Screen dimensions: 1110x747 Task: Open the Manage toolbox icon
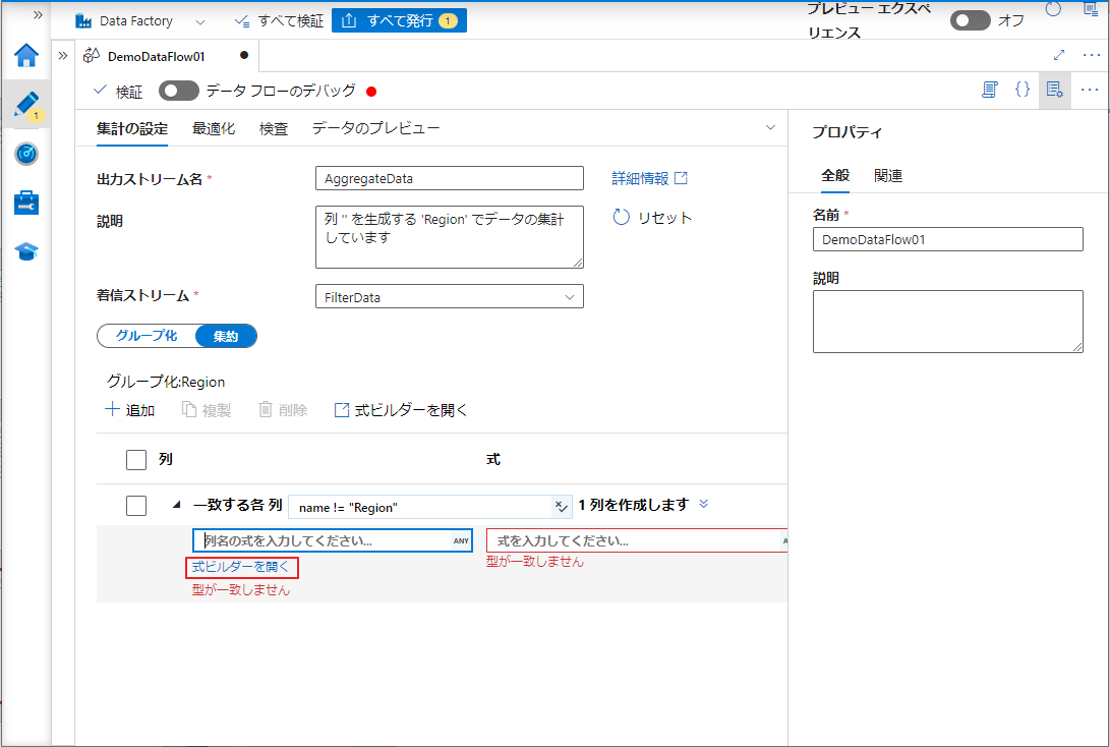coord(26,203)
